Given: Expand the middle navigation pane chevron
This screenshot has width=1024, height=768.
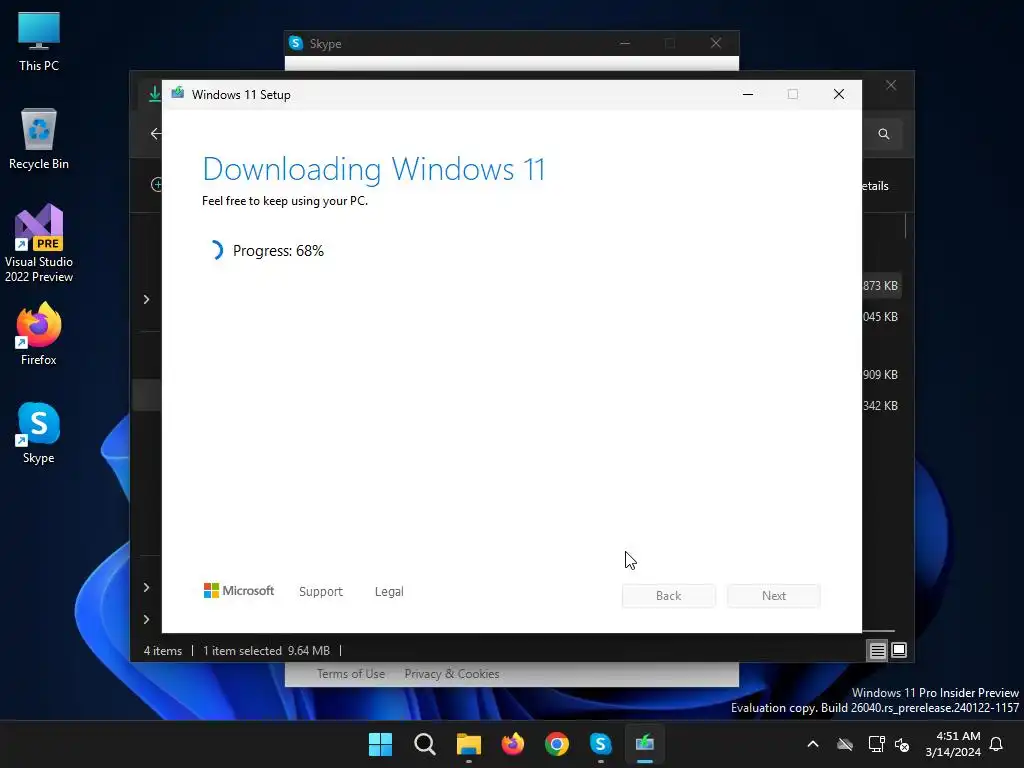Looking at the screenshot, I should [146, 587].
